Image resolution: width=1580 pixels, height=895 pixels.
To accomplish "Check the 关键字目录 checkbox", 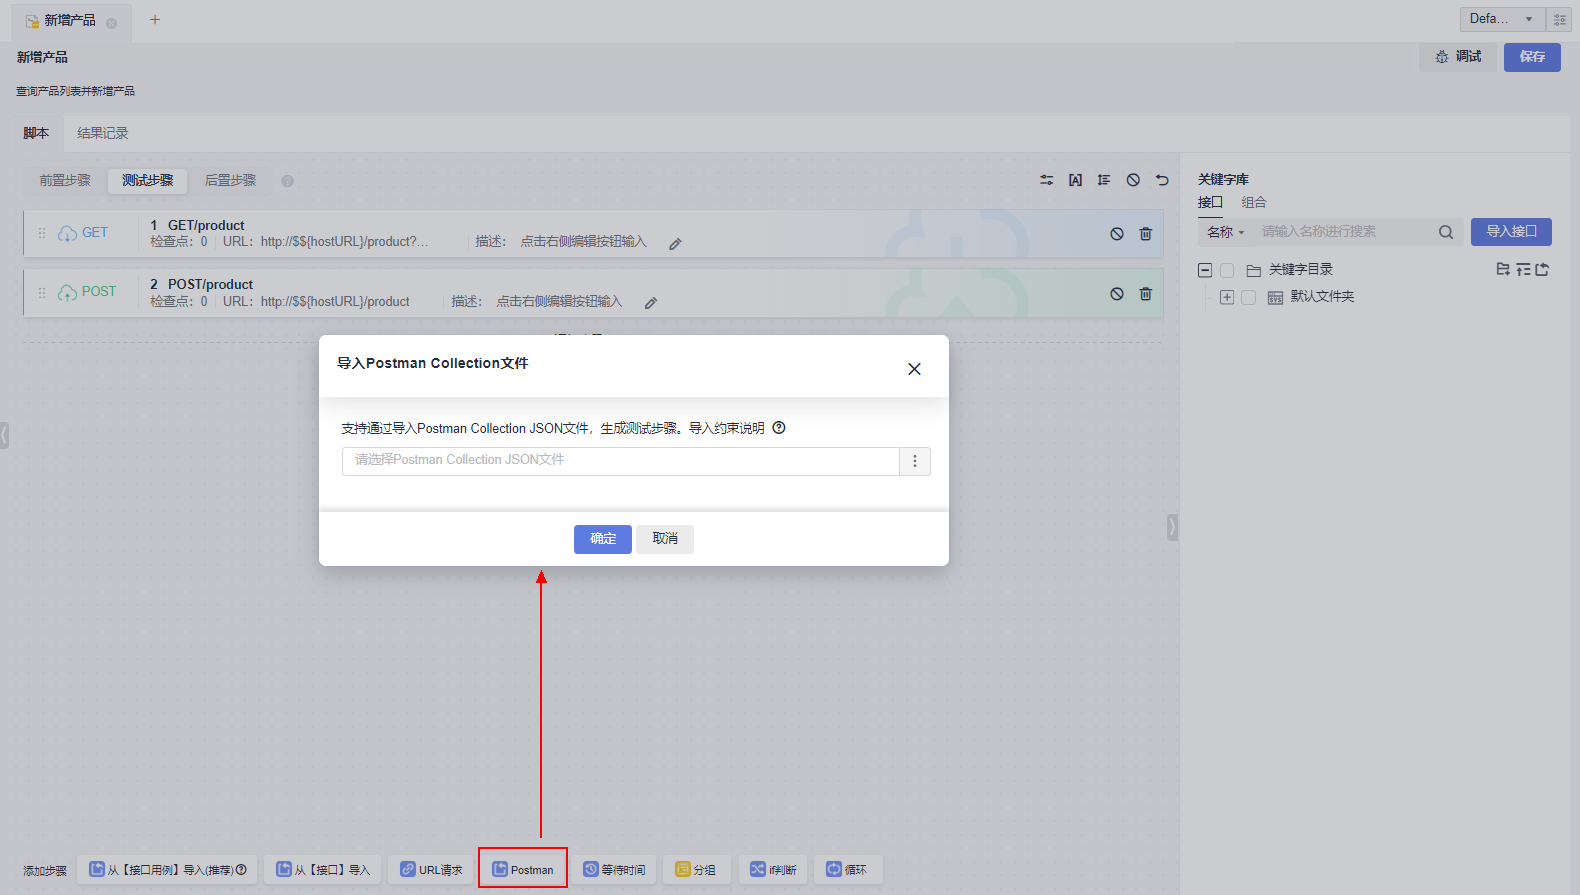I will click(x=1227, y=270).
